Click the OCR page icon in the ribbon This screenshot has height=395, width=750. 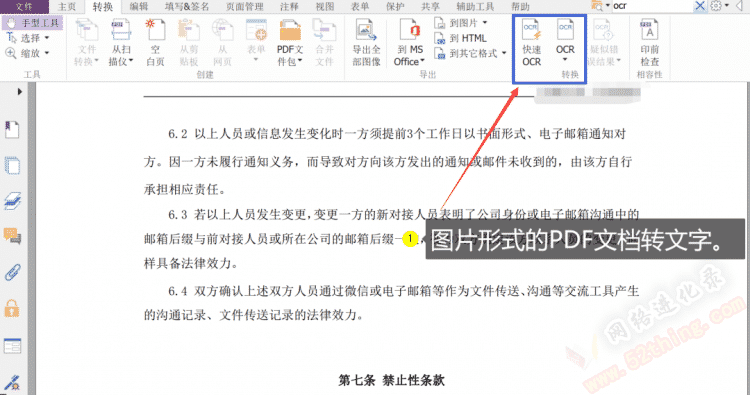[x=565, y=30]
